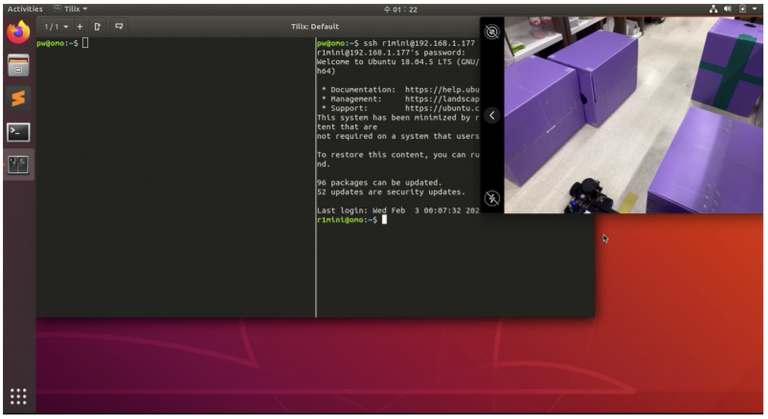The width and height of the screenshot is (768, 419).
Task: Open the Activities overview
Action: coord(25,9)
